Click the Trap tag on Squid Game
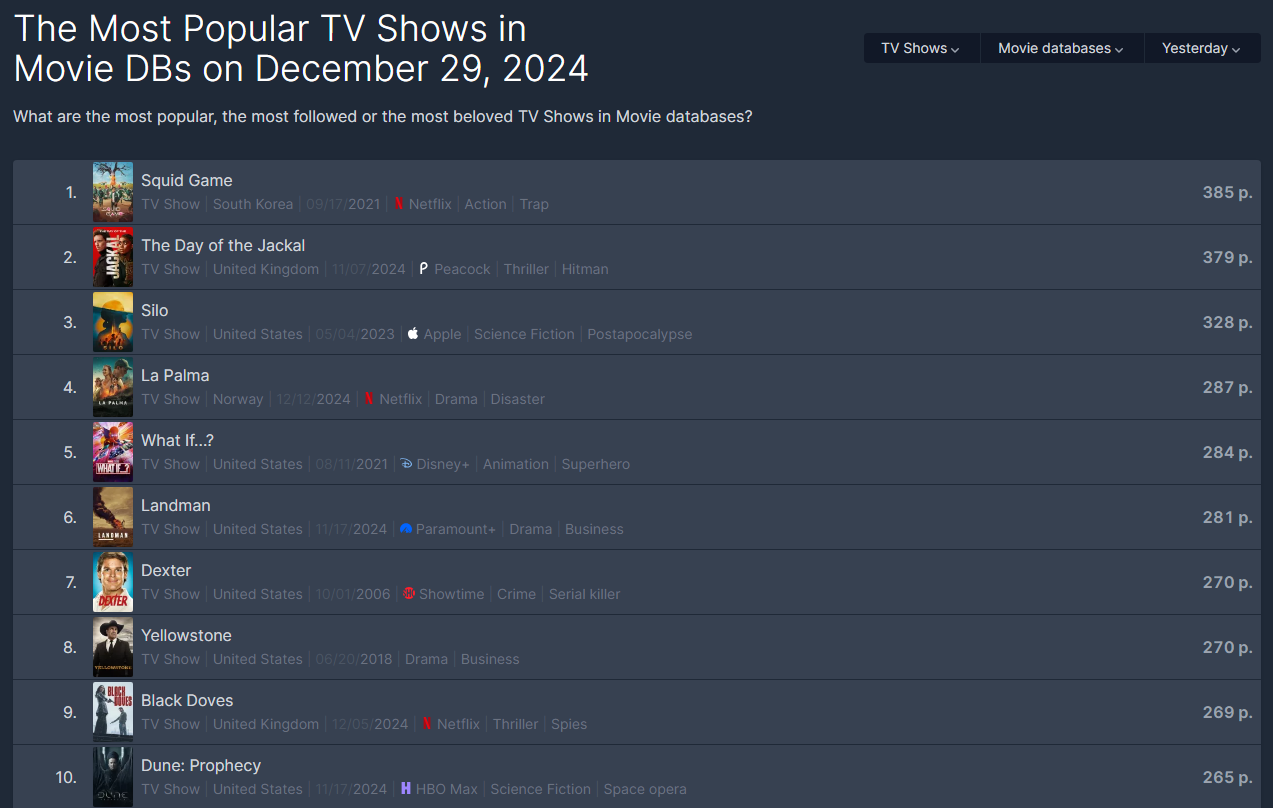Screen dimensions: 1273x808 pyautogui.click(x=534, y=204)
